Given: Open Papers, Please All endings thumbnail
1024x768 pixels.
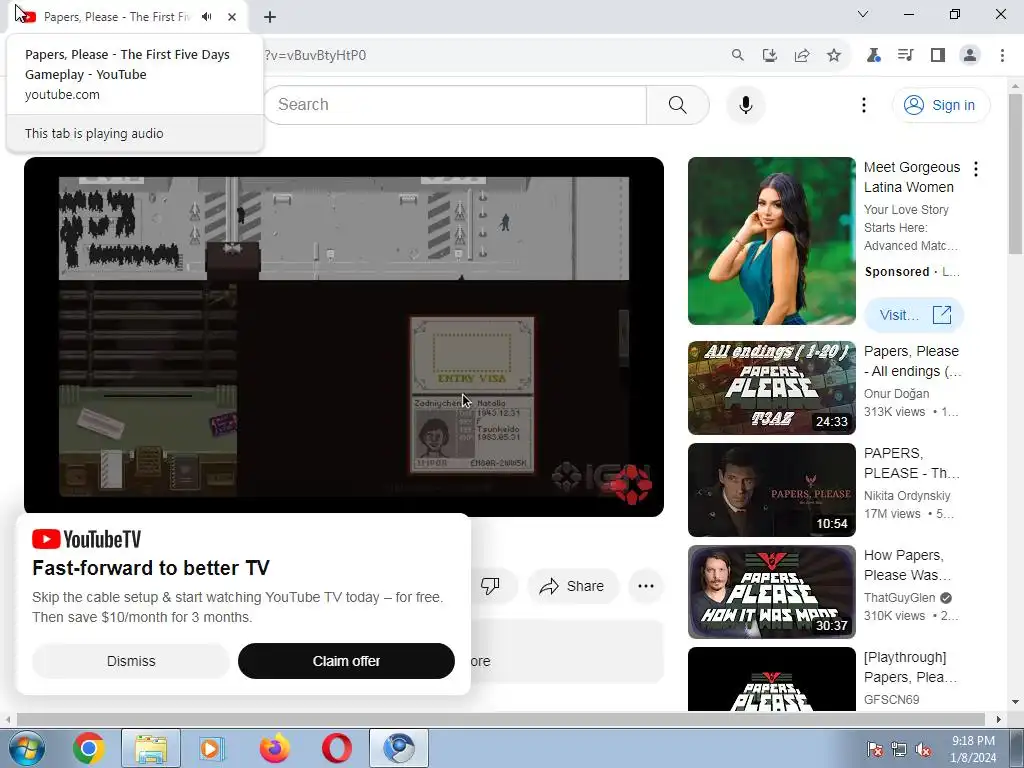Looking at the screenshot, I should click(x=771, y=388).
